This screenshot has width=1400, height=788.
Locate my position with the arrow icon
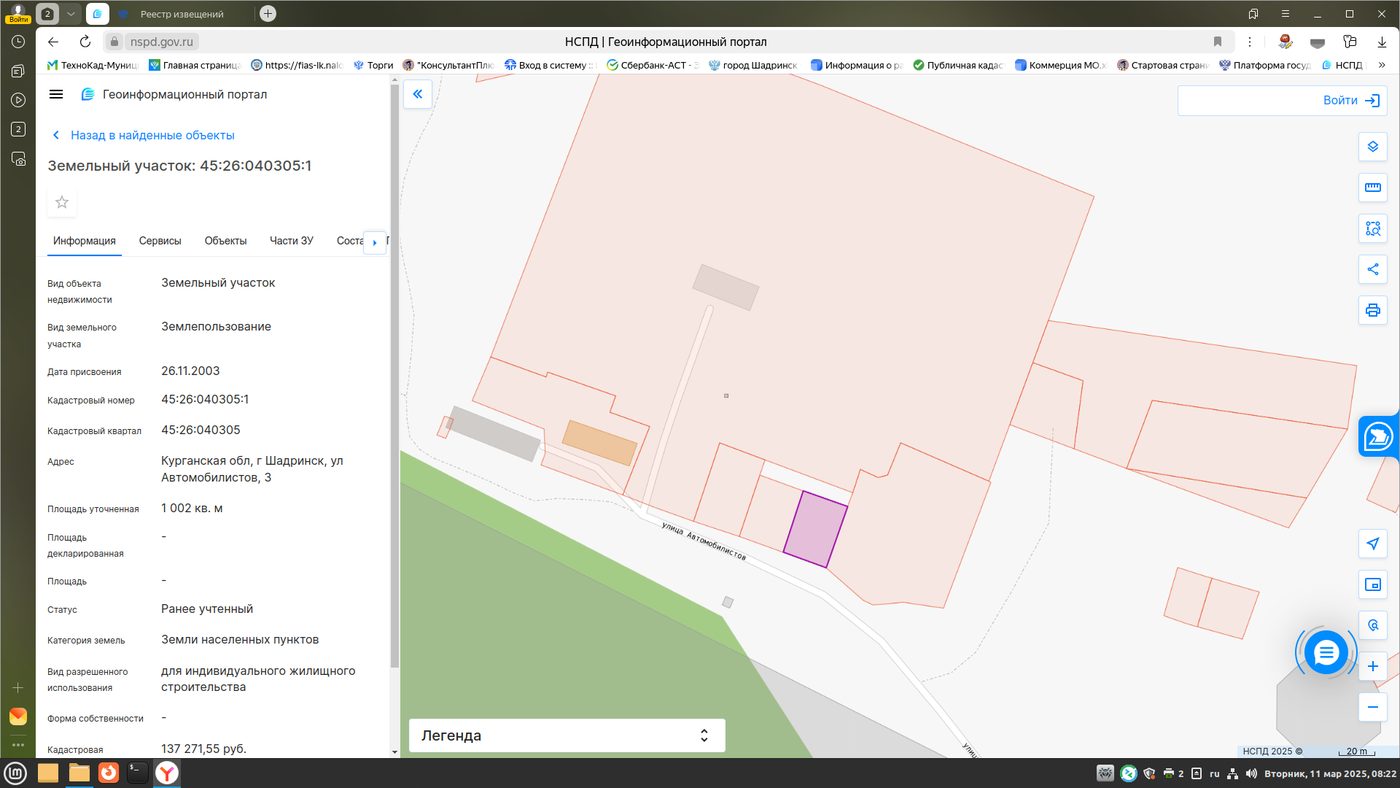click(x=1373, y=543)
